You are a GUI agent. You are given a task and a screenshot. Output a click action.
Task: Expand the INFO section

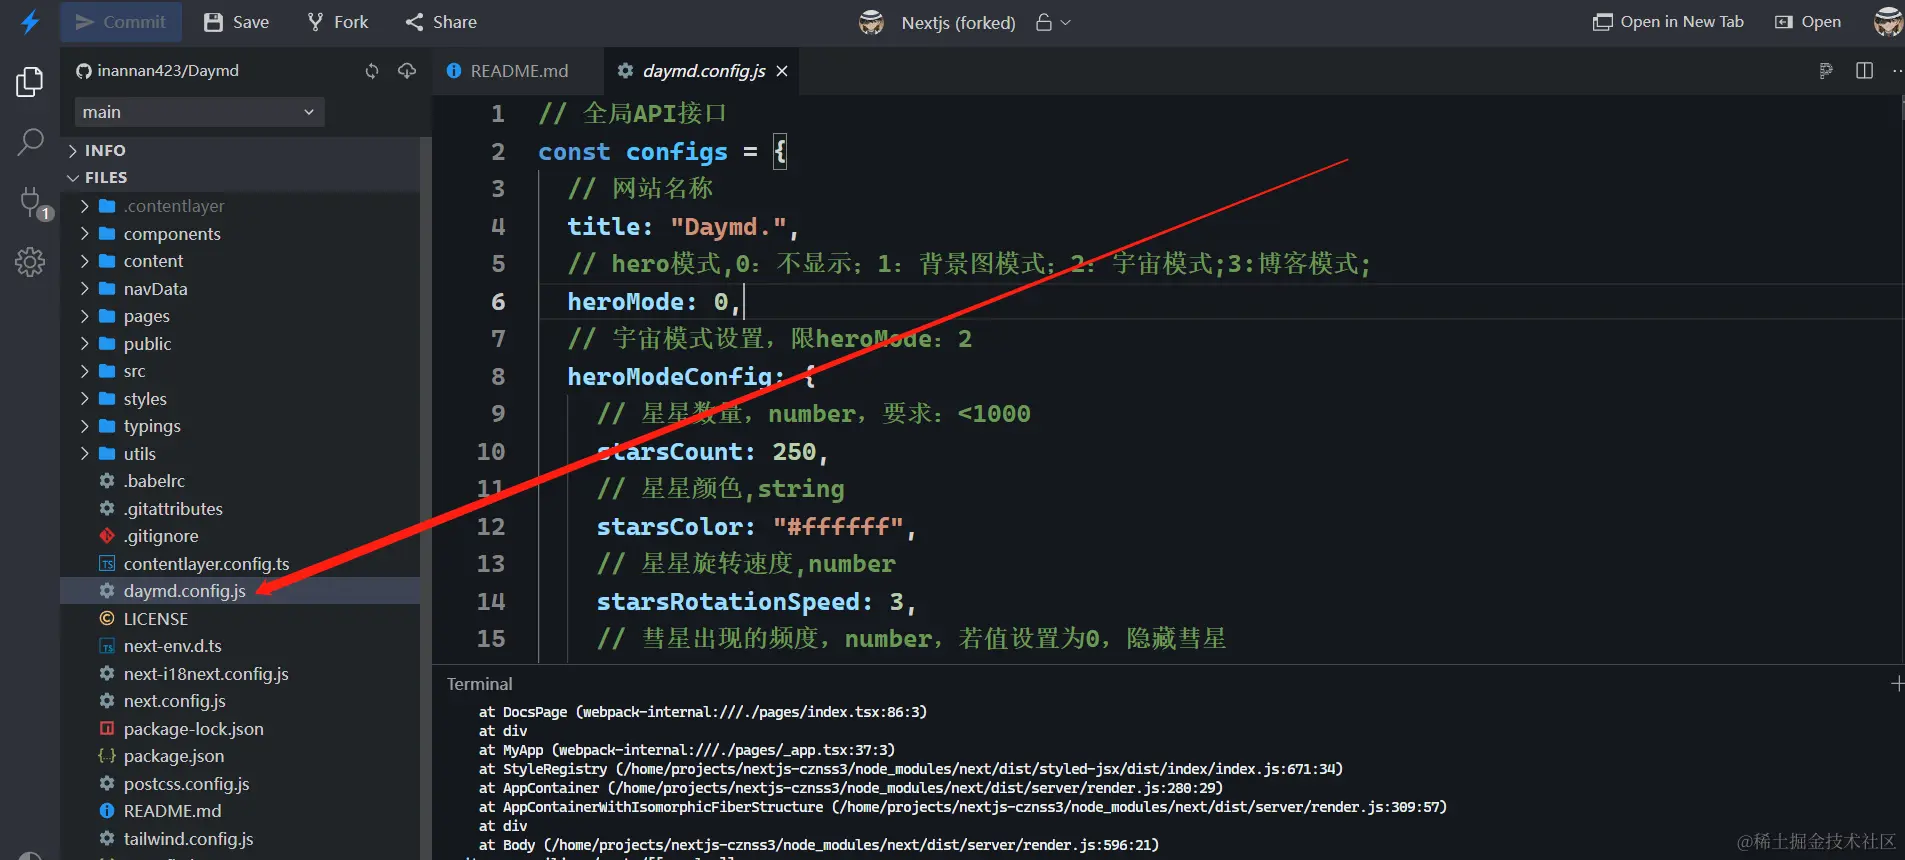pyautogui.click(x=240, y=150)
